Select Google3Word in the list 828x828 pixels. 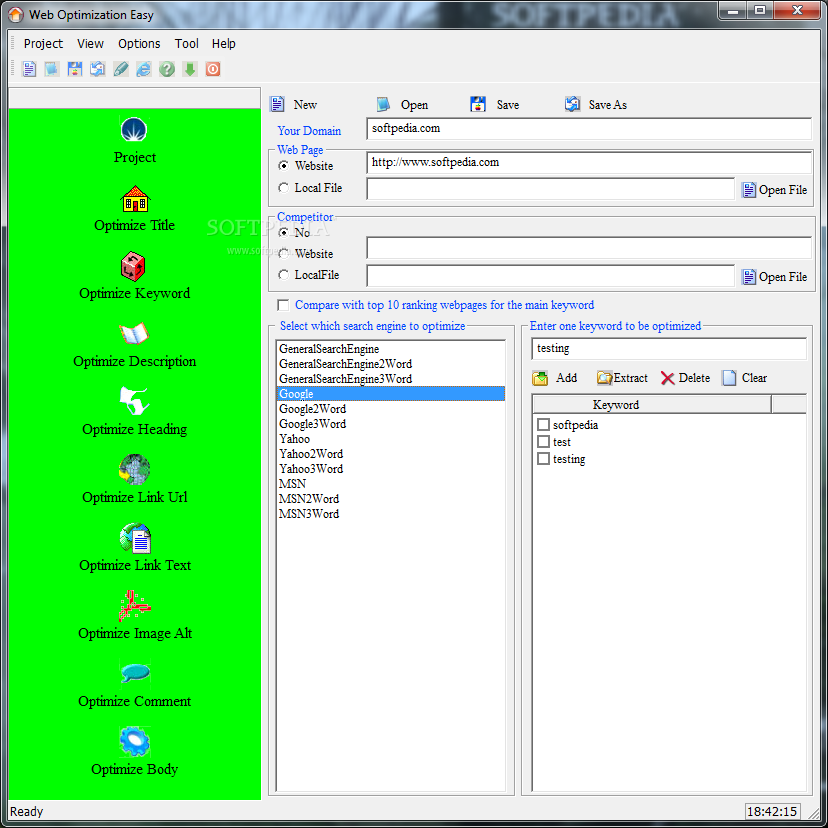(391, 424)
